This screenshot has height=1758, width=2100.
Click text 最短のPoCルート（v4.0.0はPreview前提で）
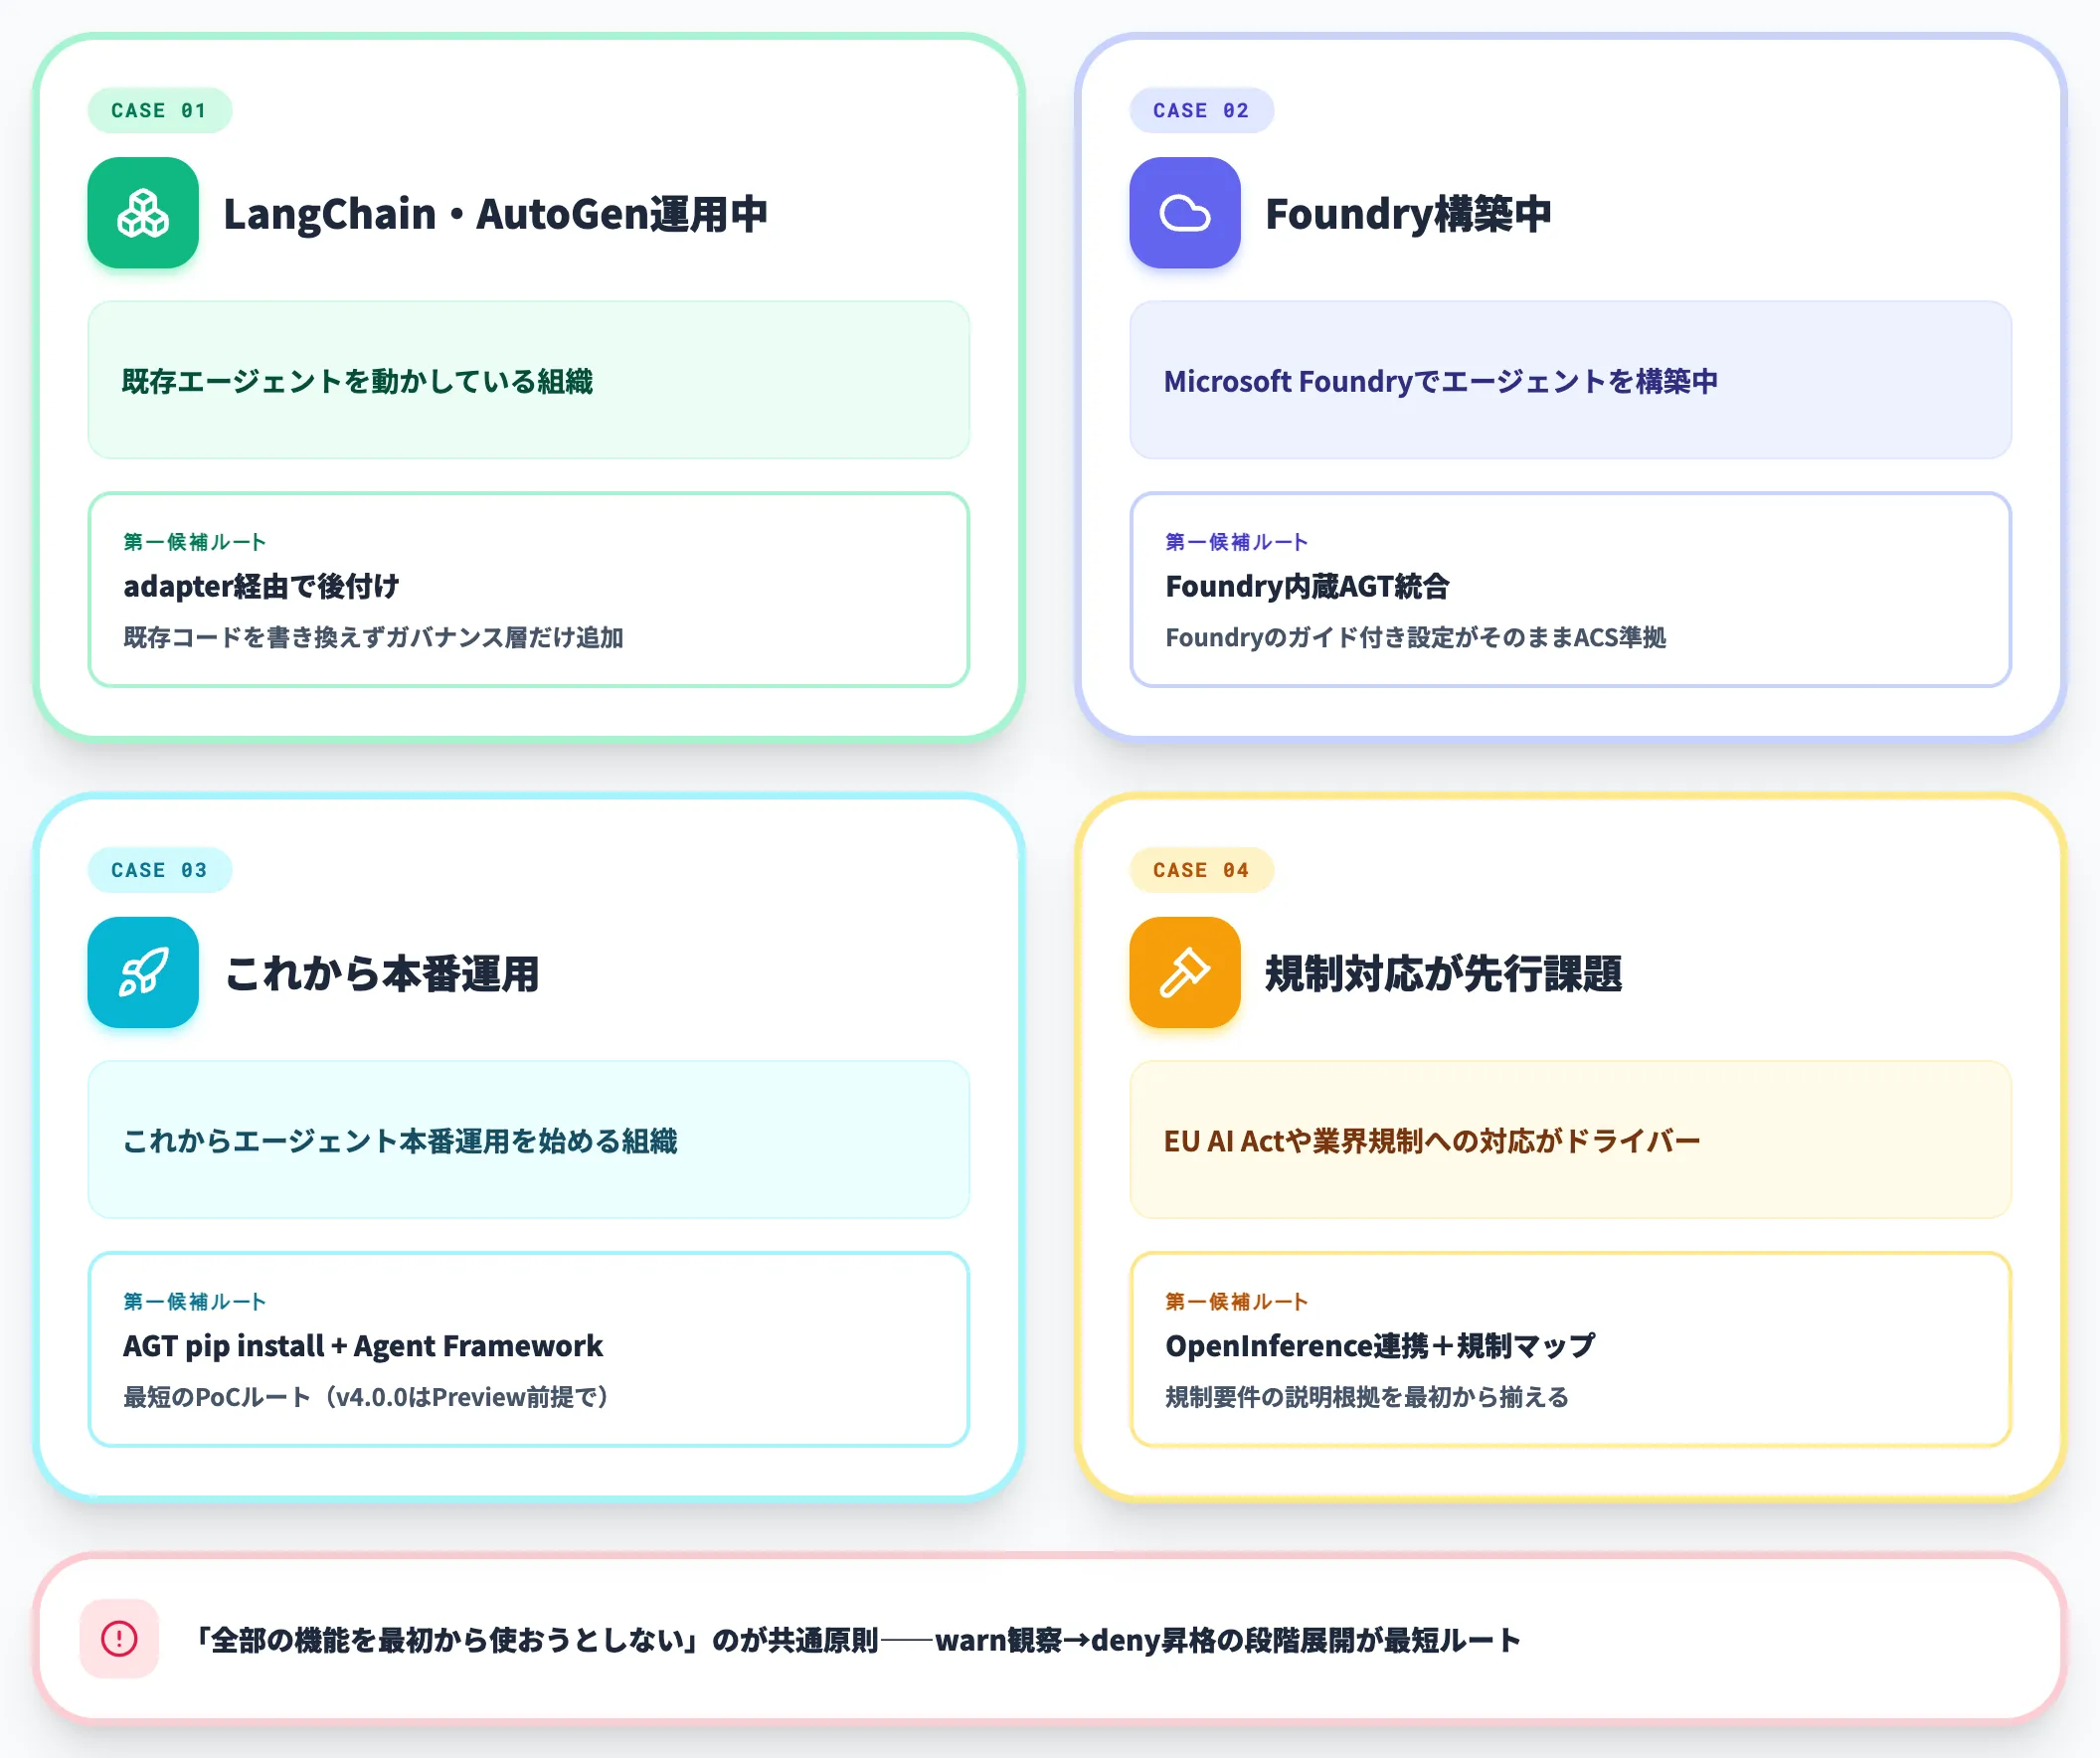tap(366, 1397)
